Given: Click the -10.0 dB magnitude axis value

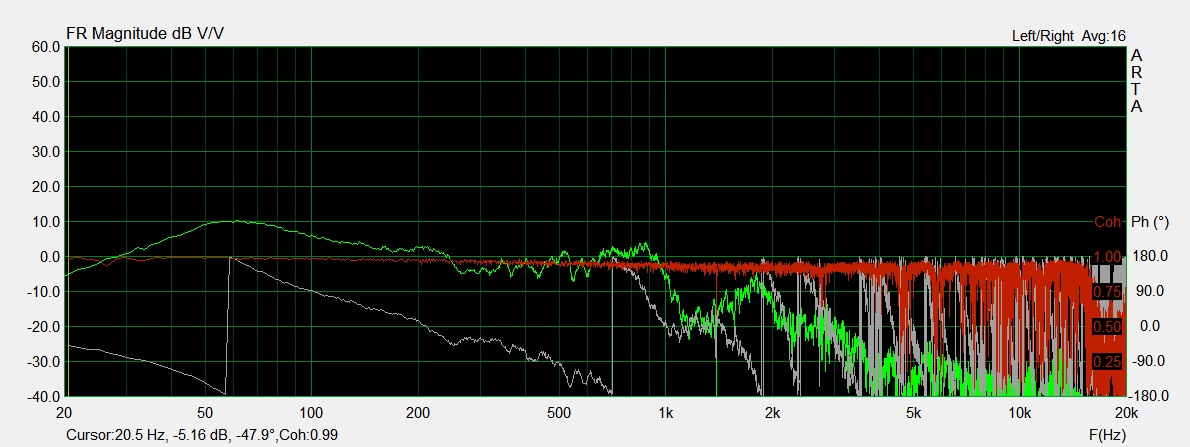Looking at the screenshot, I should 43,291.
